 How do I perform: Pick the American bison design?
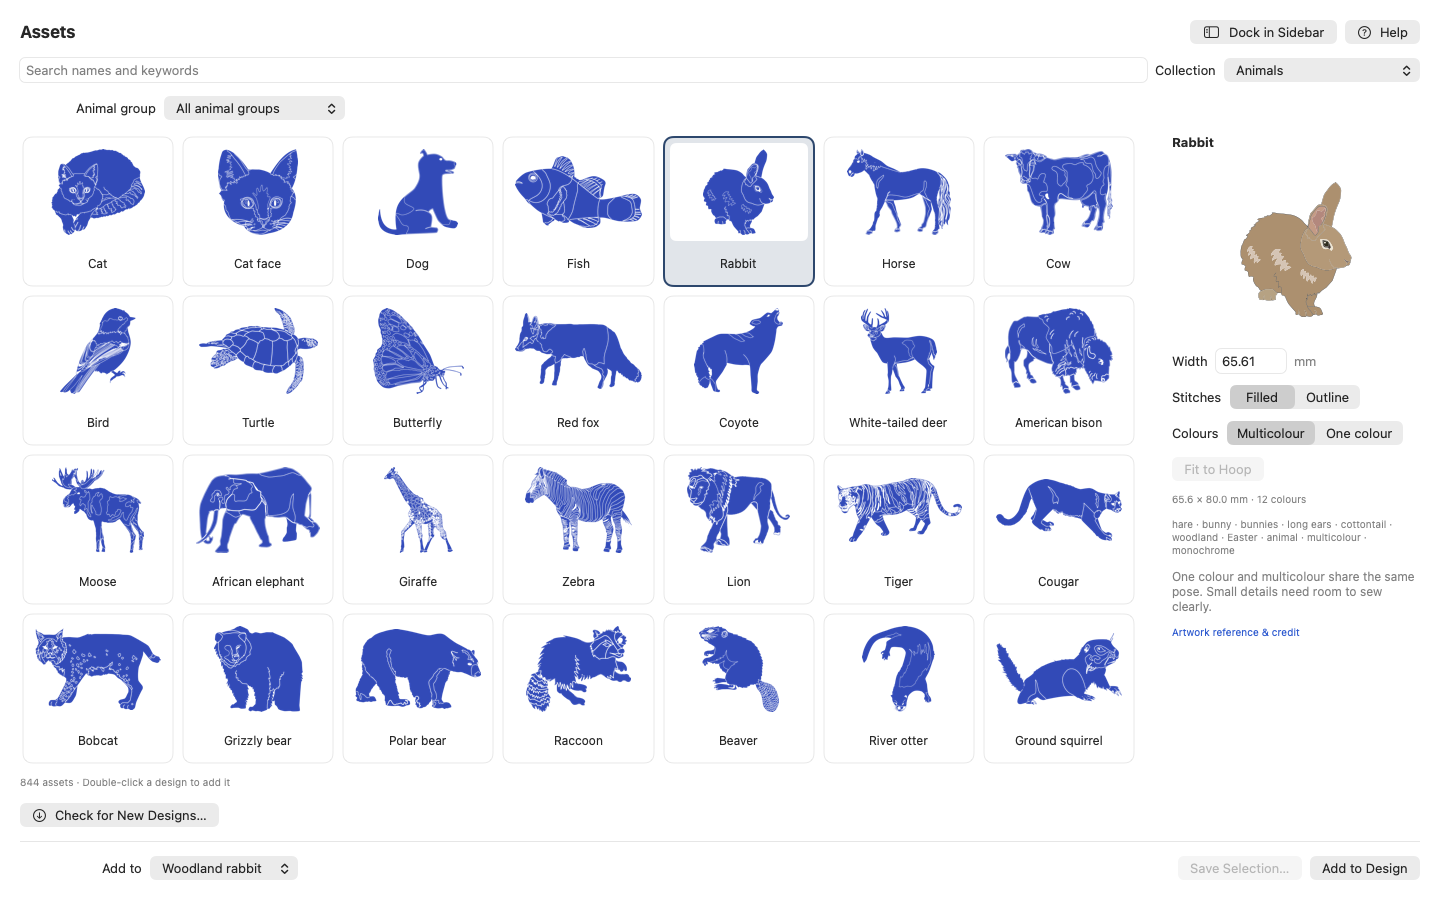[x=1059, y=370]
